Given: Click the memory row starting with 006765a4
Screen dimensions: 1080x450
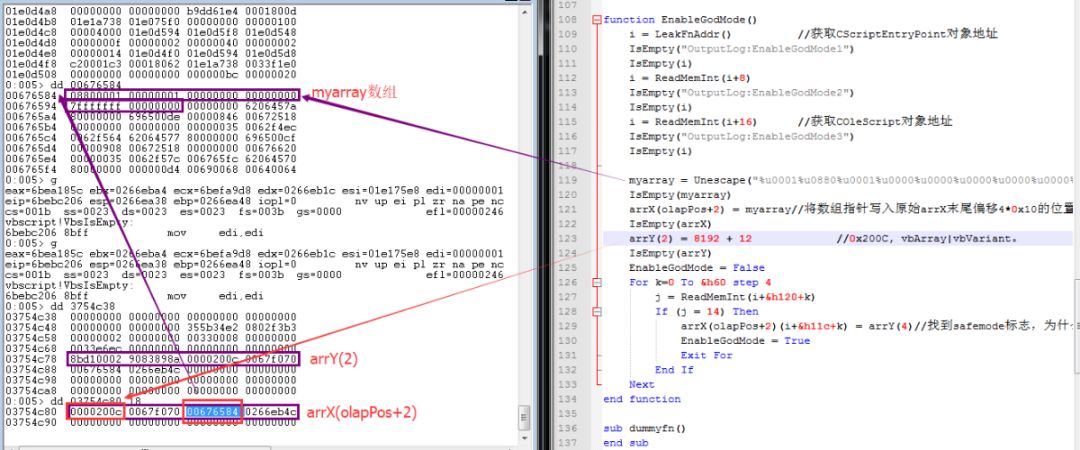Looking at the screenshot, I should tap(151, 117).
